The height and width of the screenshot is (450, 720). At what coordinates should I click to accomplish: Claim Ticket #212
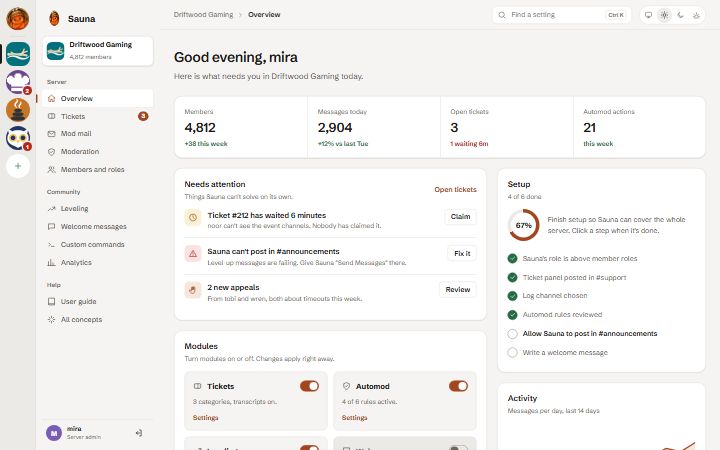coord(460,217)
